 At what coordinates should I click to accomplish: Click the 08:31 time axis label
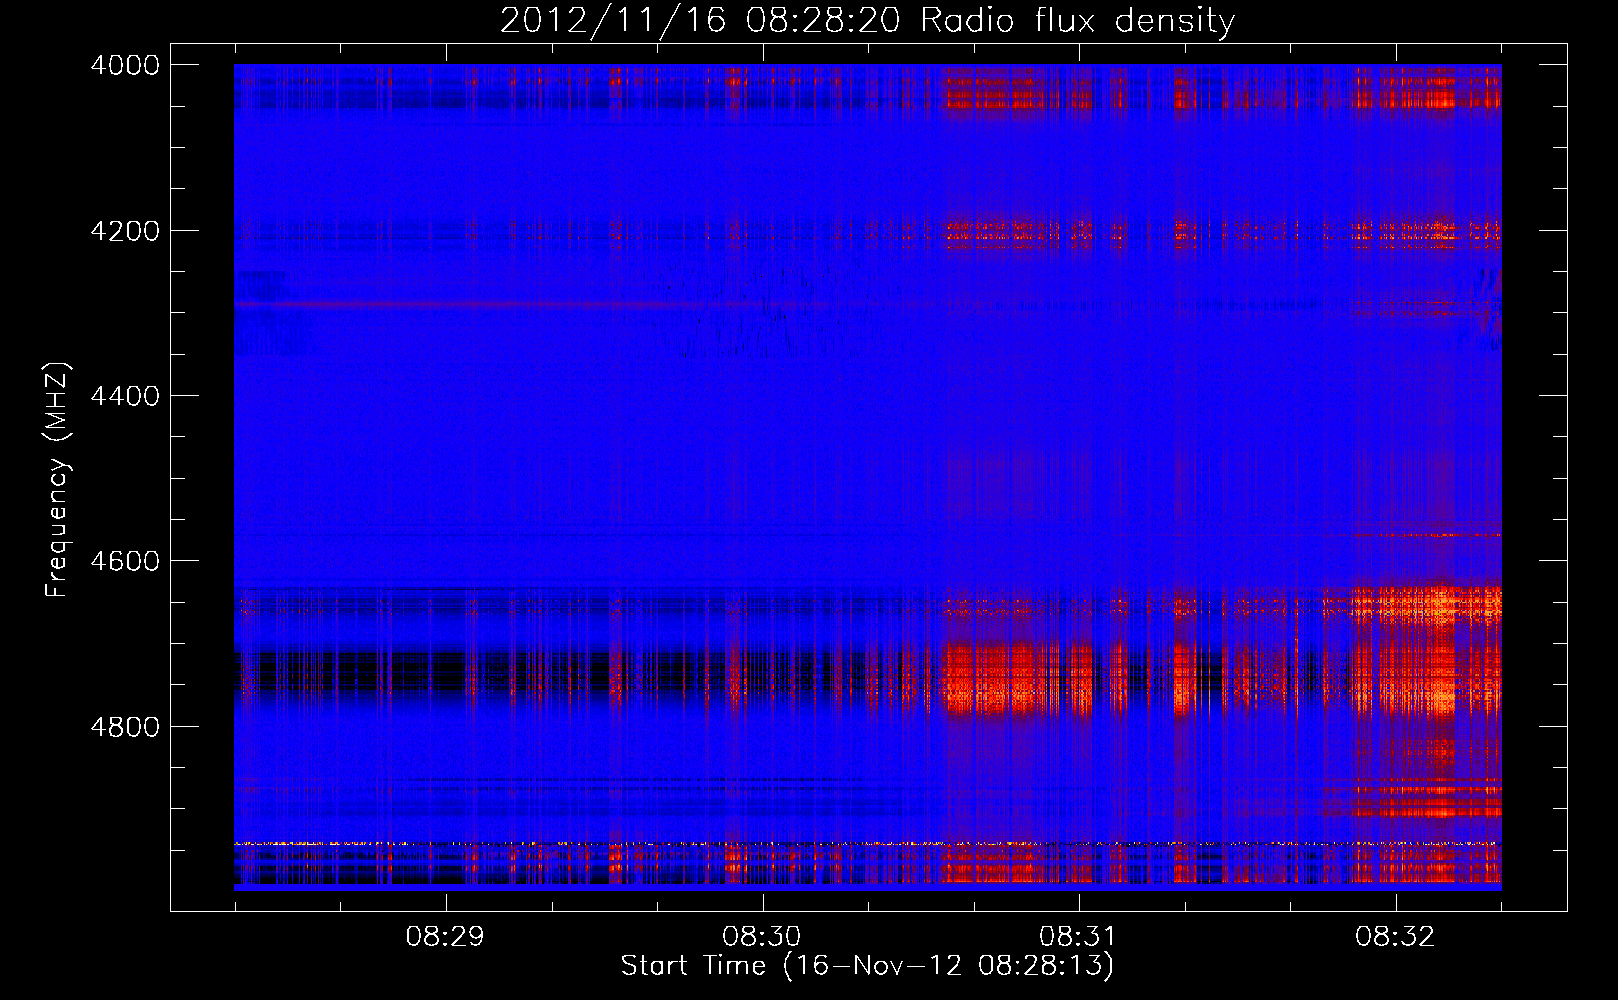(x=1078, y=936)
